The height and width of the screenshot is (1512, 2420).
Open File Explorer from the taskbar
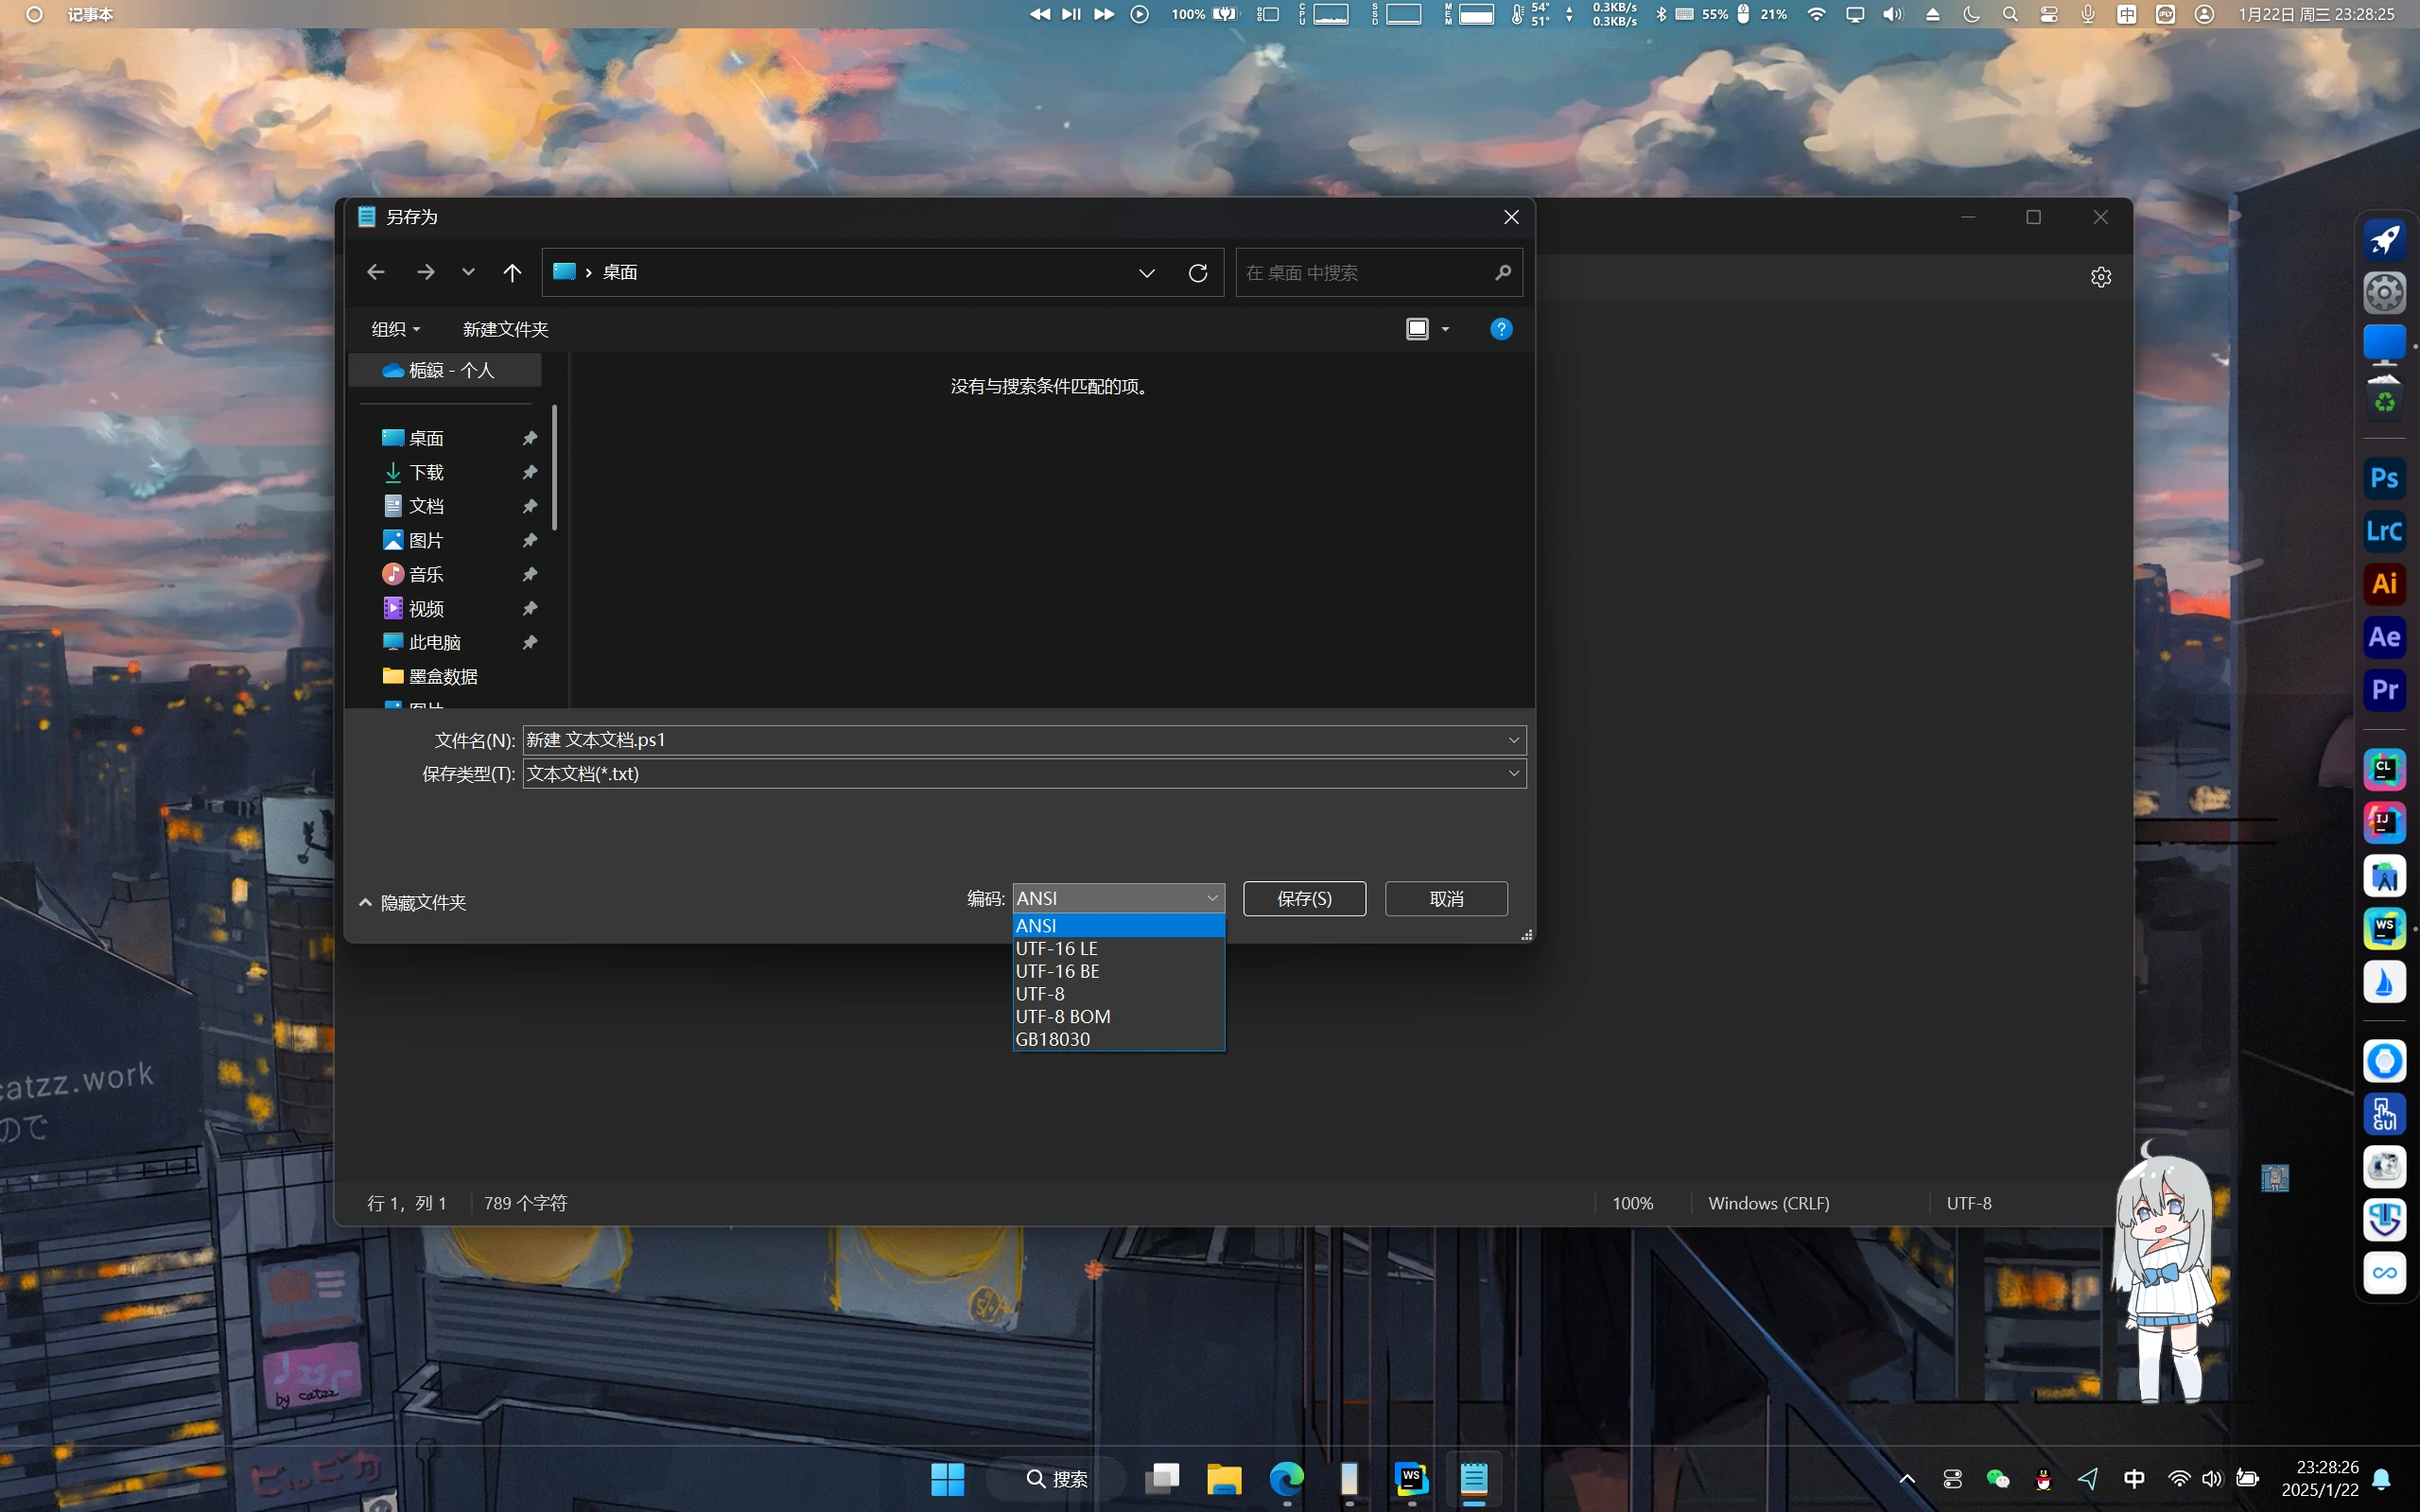click(x=1223, y=1478)
